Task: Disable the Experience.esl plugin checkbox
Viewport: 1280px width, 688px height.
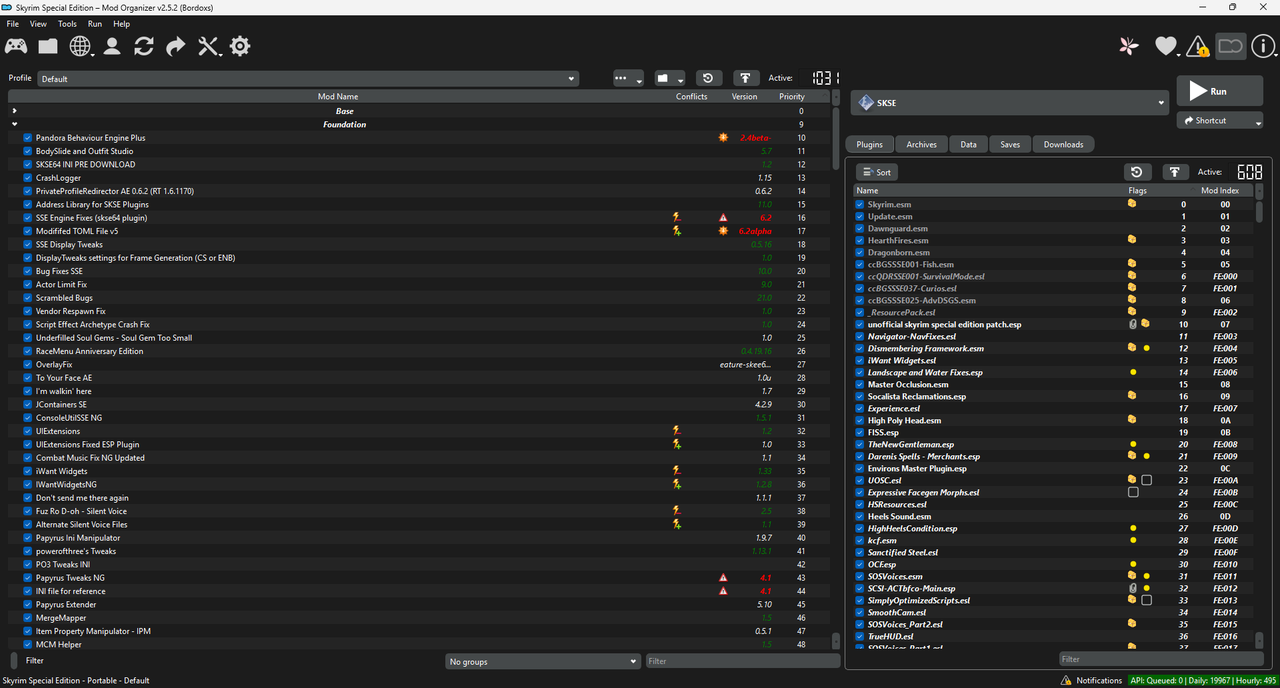Action: [x=860, y=408]
